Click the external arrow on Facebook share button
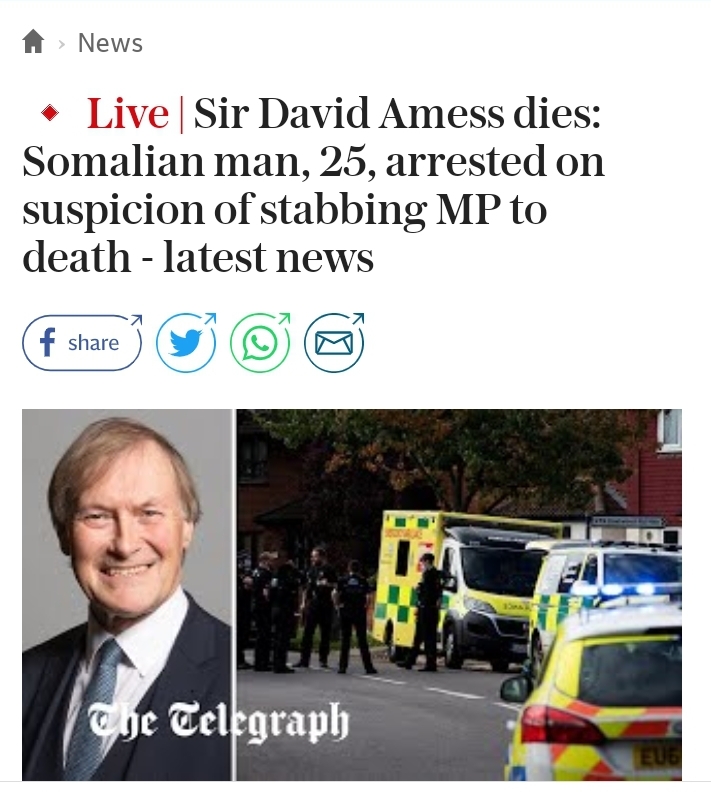 point(136,320)
